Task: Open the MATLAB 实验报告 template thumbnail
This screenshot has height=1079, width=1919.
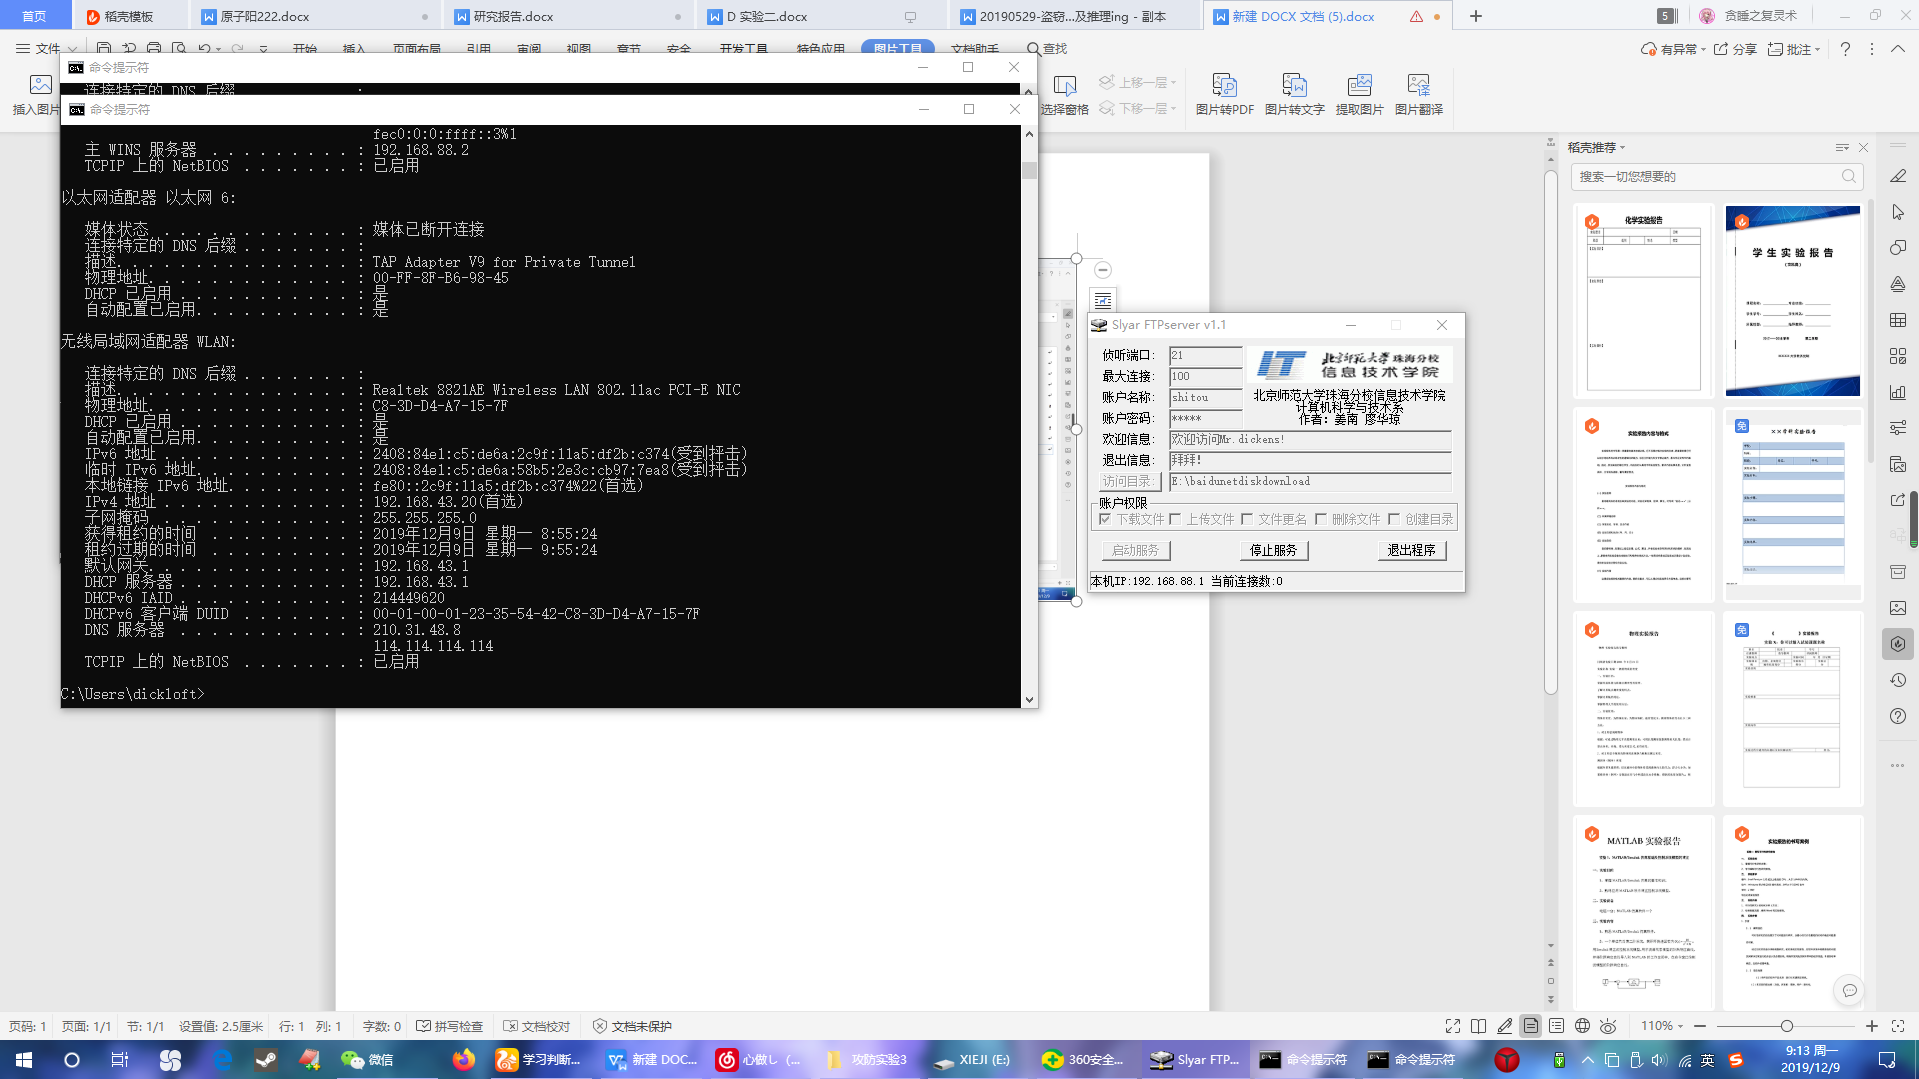Action: click(1643, 912)
